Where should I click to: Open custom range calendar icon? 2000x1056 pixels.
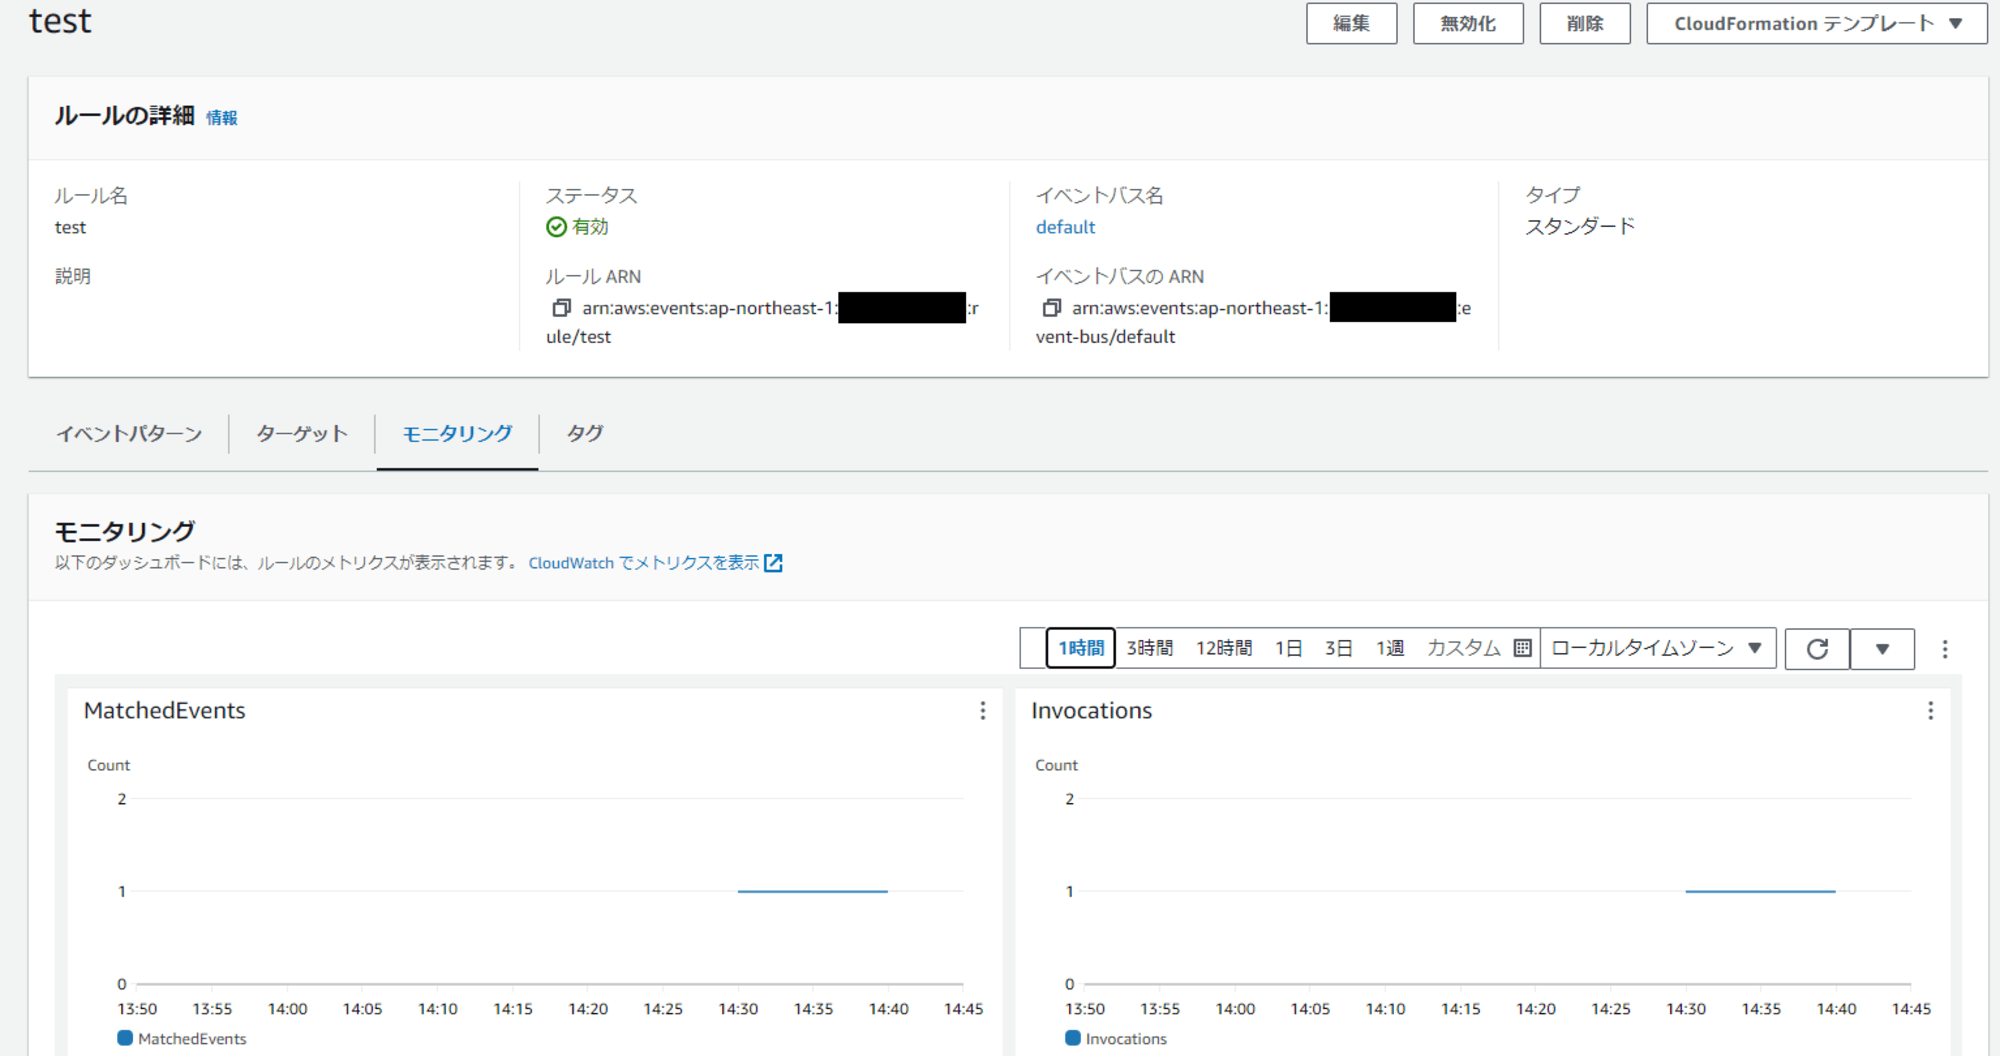[1523, 648]
